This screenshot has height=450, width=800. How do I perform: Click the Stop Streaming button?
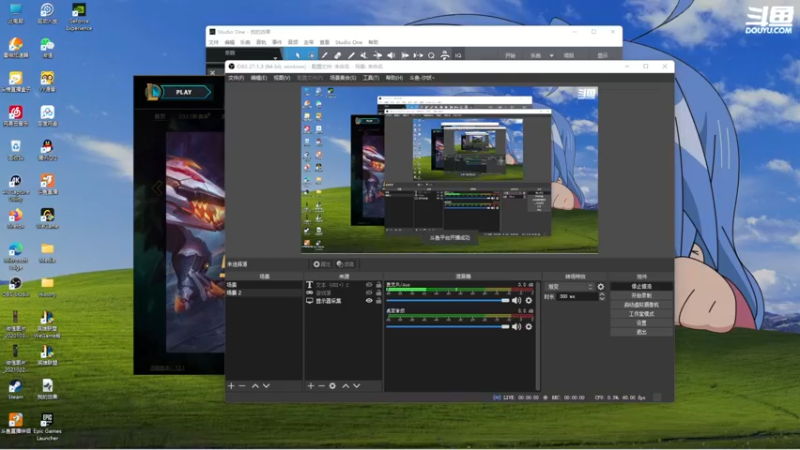(x=641, y=287)
